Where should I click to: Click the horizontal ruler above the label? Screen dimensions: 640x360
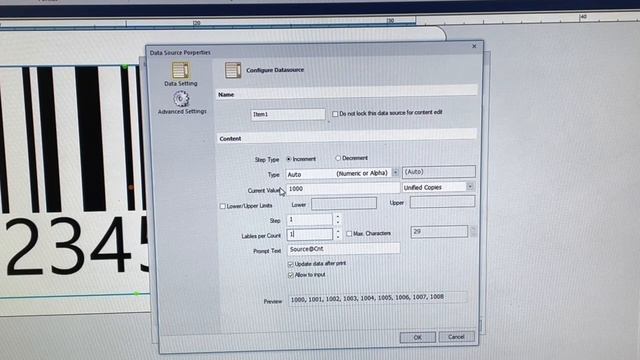pyautogui.click(x=320, y=22)
